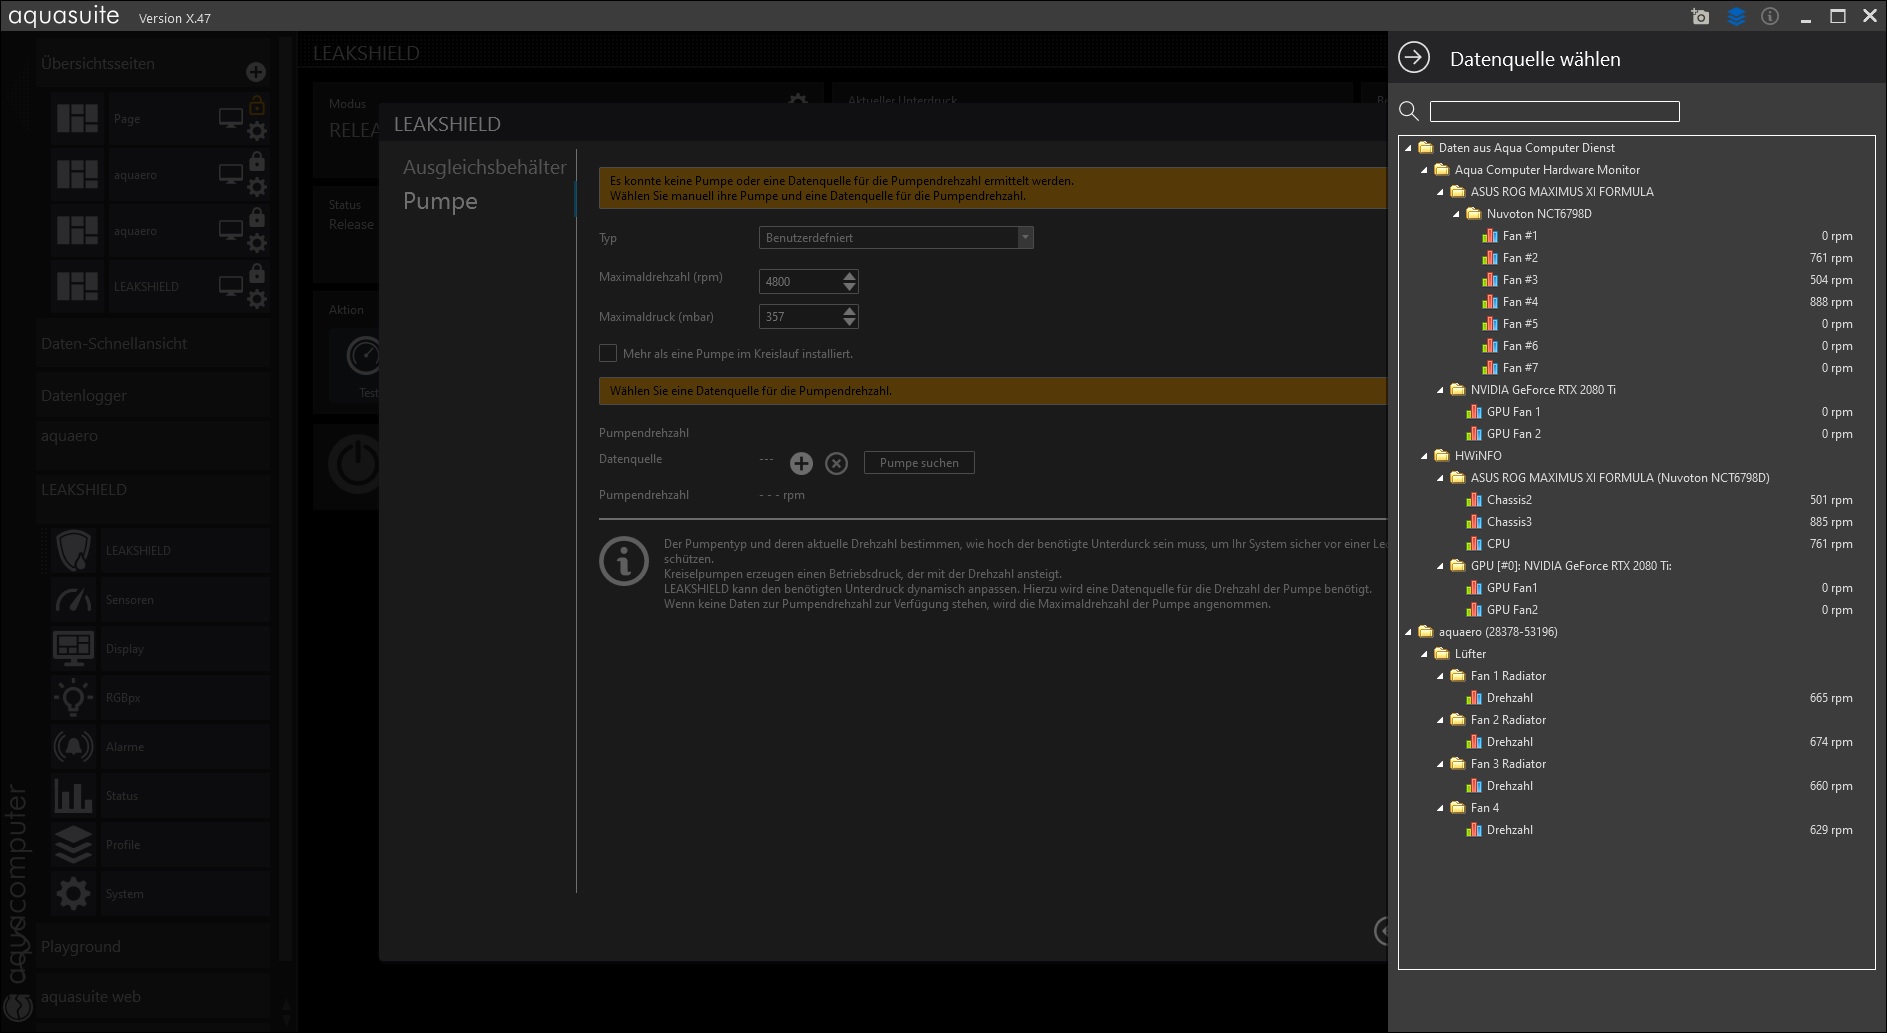Viewport: 1887px width, 1033px height.
Task: Click the Pumpe suchen button
Action: tap(919, 463)
